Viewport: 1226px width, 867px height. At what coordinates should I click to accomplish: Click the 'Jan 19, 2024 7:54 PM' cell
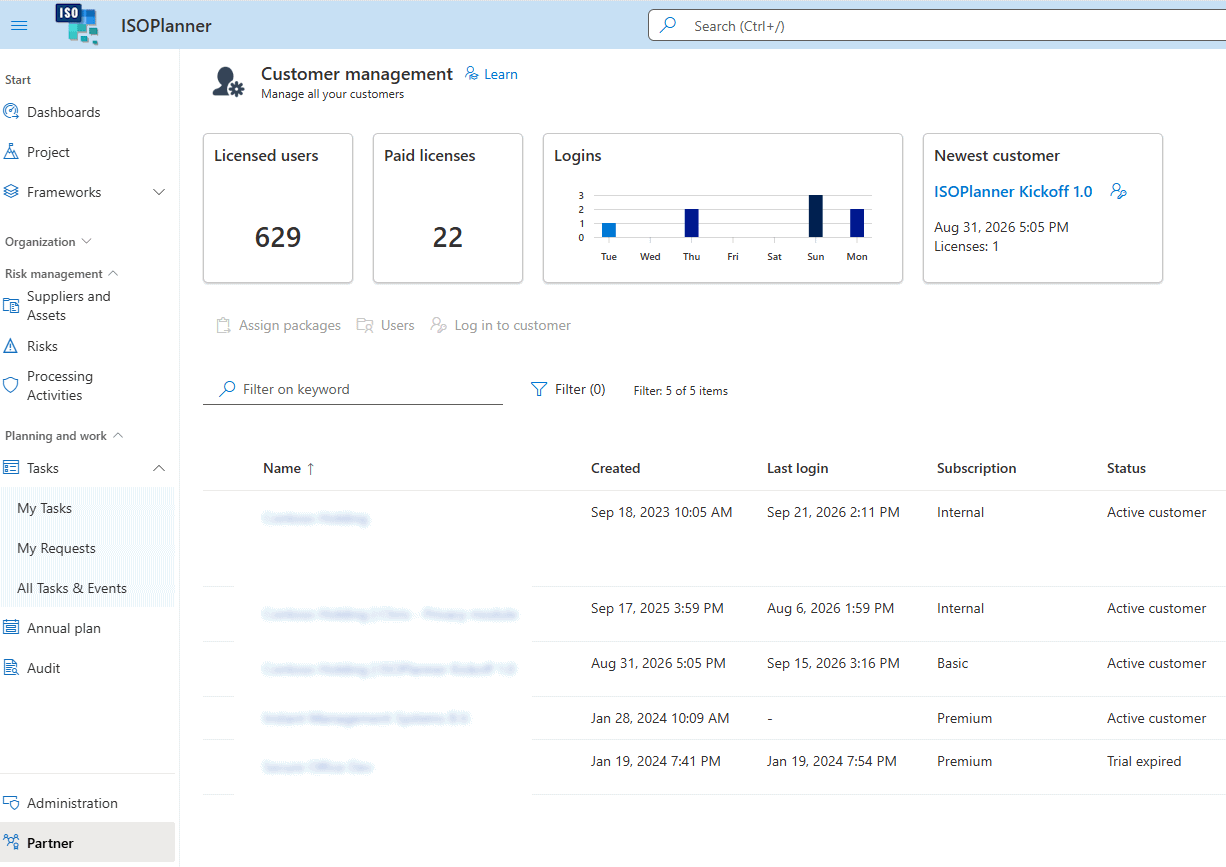click(x=832, y=761)
